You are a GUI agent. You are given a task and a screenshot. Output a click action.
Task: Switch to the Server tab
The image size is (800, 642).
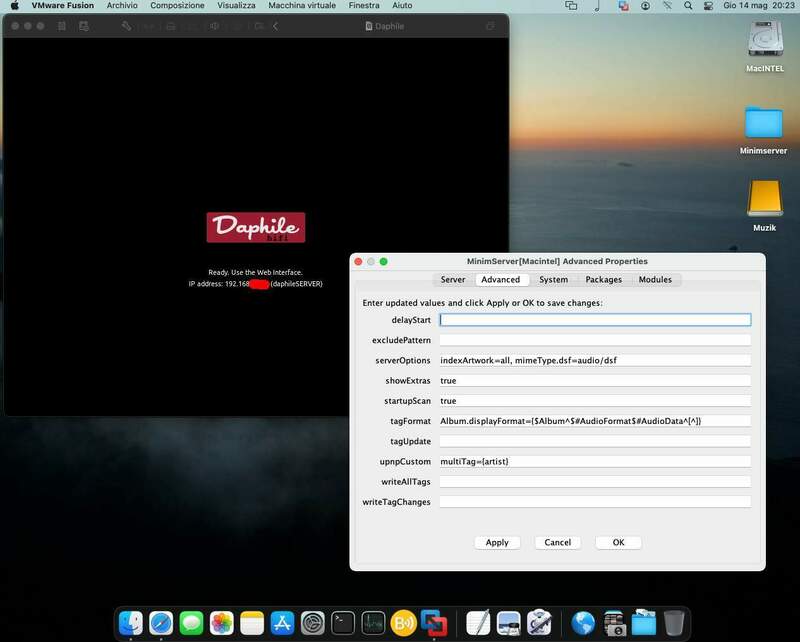click(453, 280)
